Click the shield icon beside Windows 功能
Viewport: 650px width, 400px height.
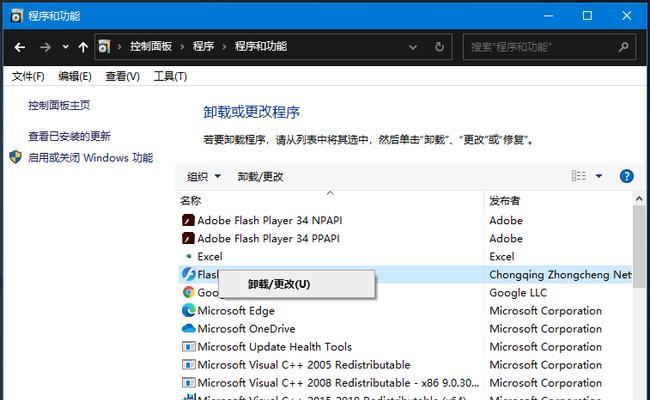pyautogui.click(x=16, y=157)
